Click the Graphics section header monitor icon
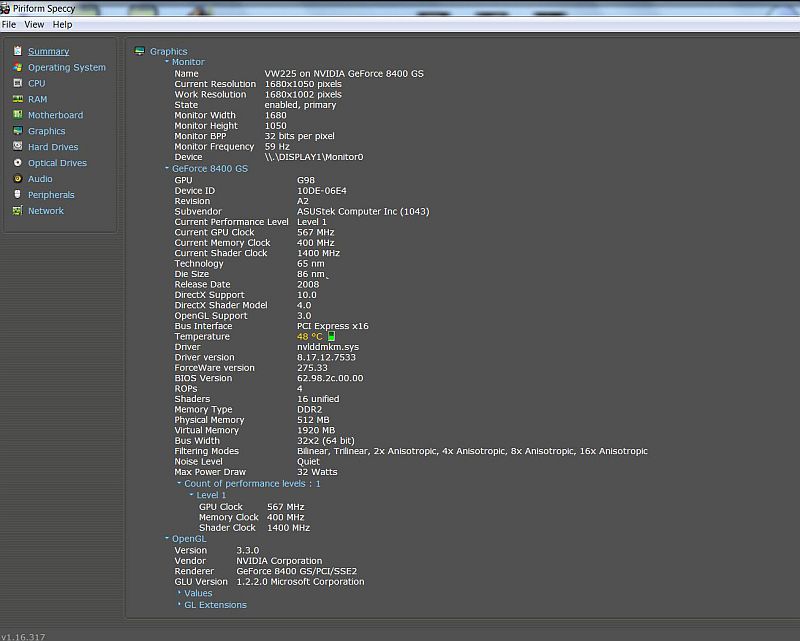800x641 pixels. [139, 51]
